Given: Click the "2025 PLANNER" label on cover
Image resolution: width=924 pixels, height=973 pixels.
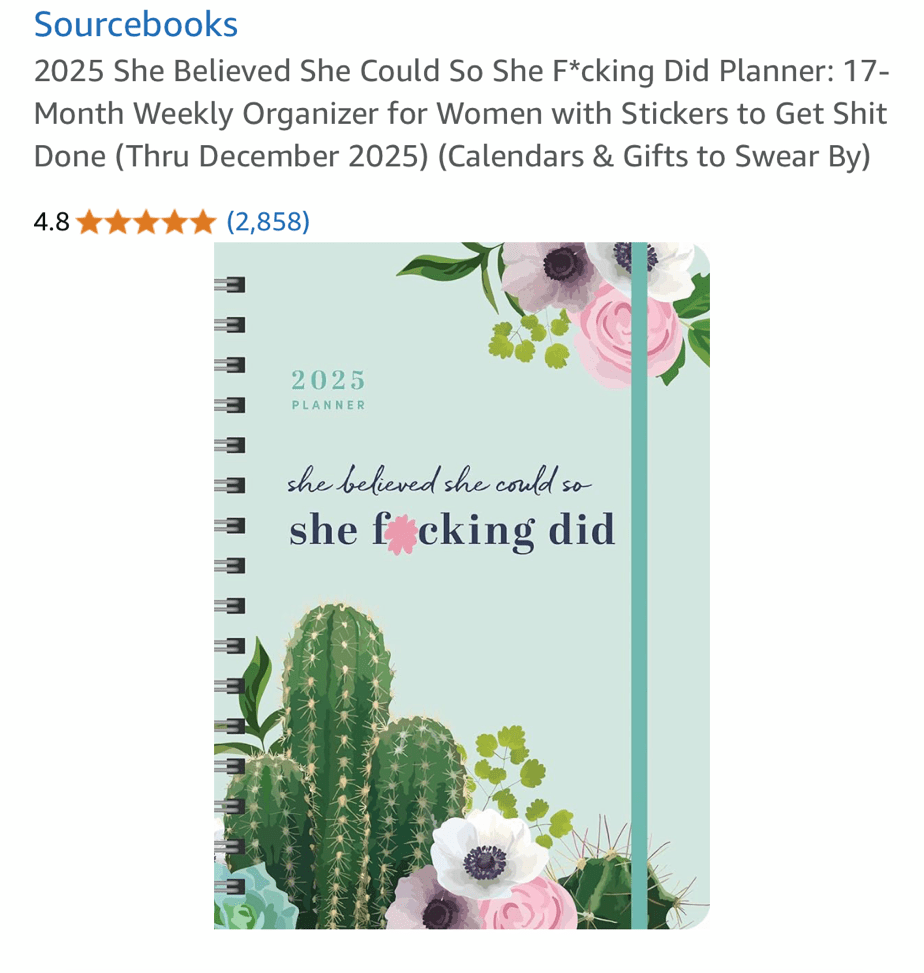Looking at the screenshot, I should [x=329, y=389].
